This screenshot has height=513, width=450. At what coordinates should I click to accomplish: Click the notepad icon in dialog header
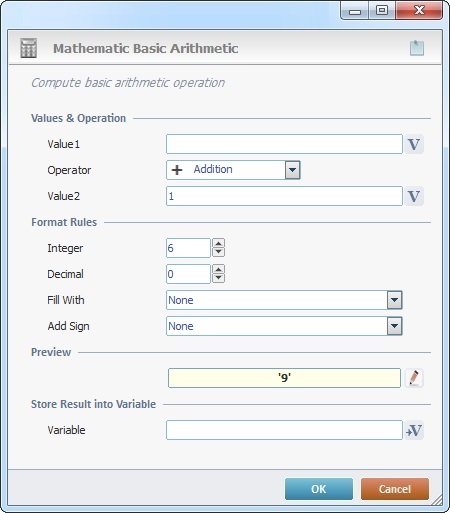tap(417, 48)
